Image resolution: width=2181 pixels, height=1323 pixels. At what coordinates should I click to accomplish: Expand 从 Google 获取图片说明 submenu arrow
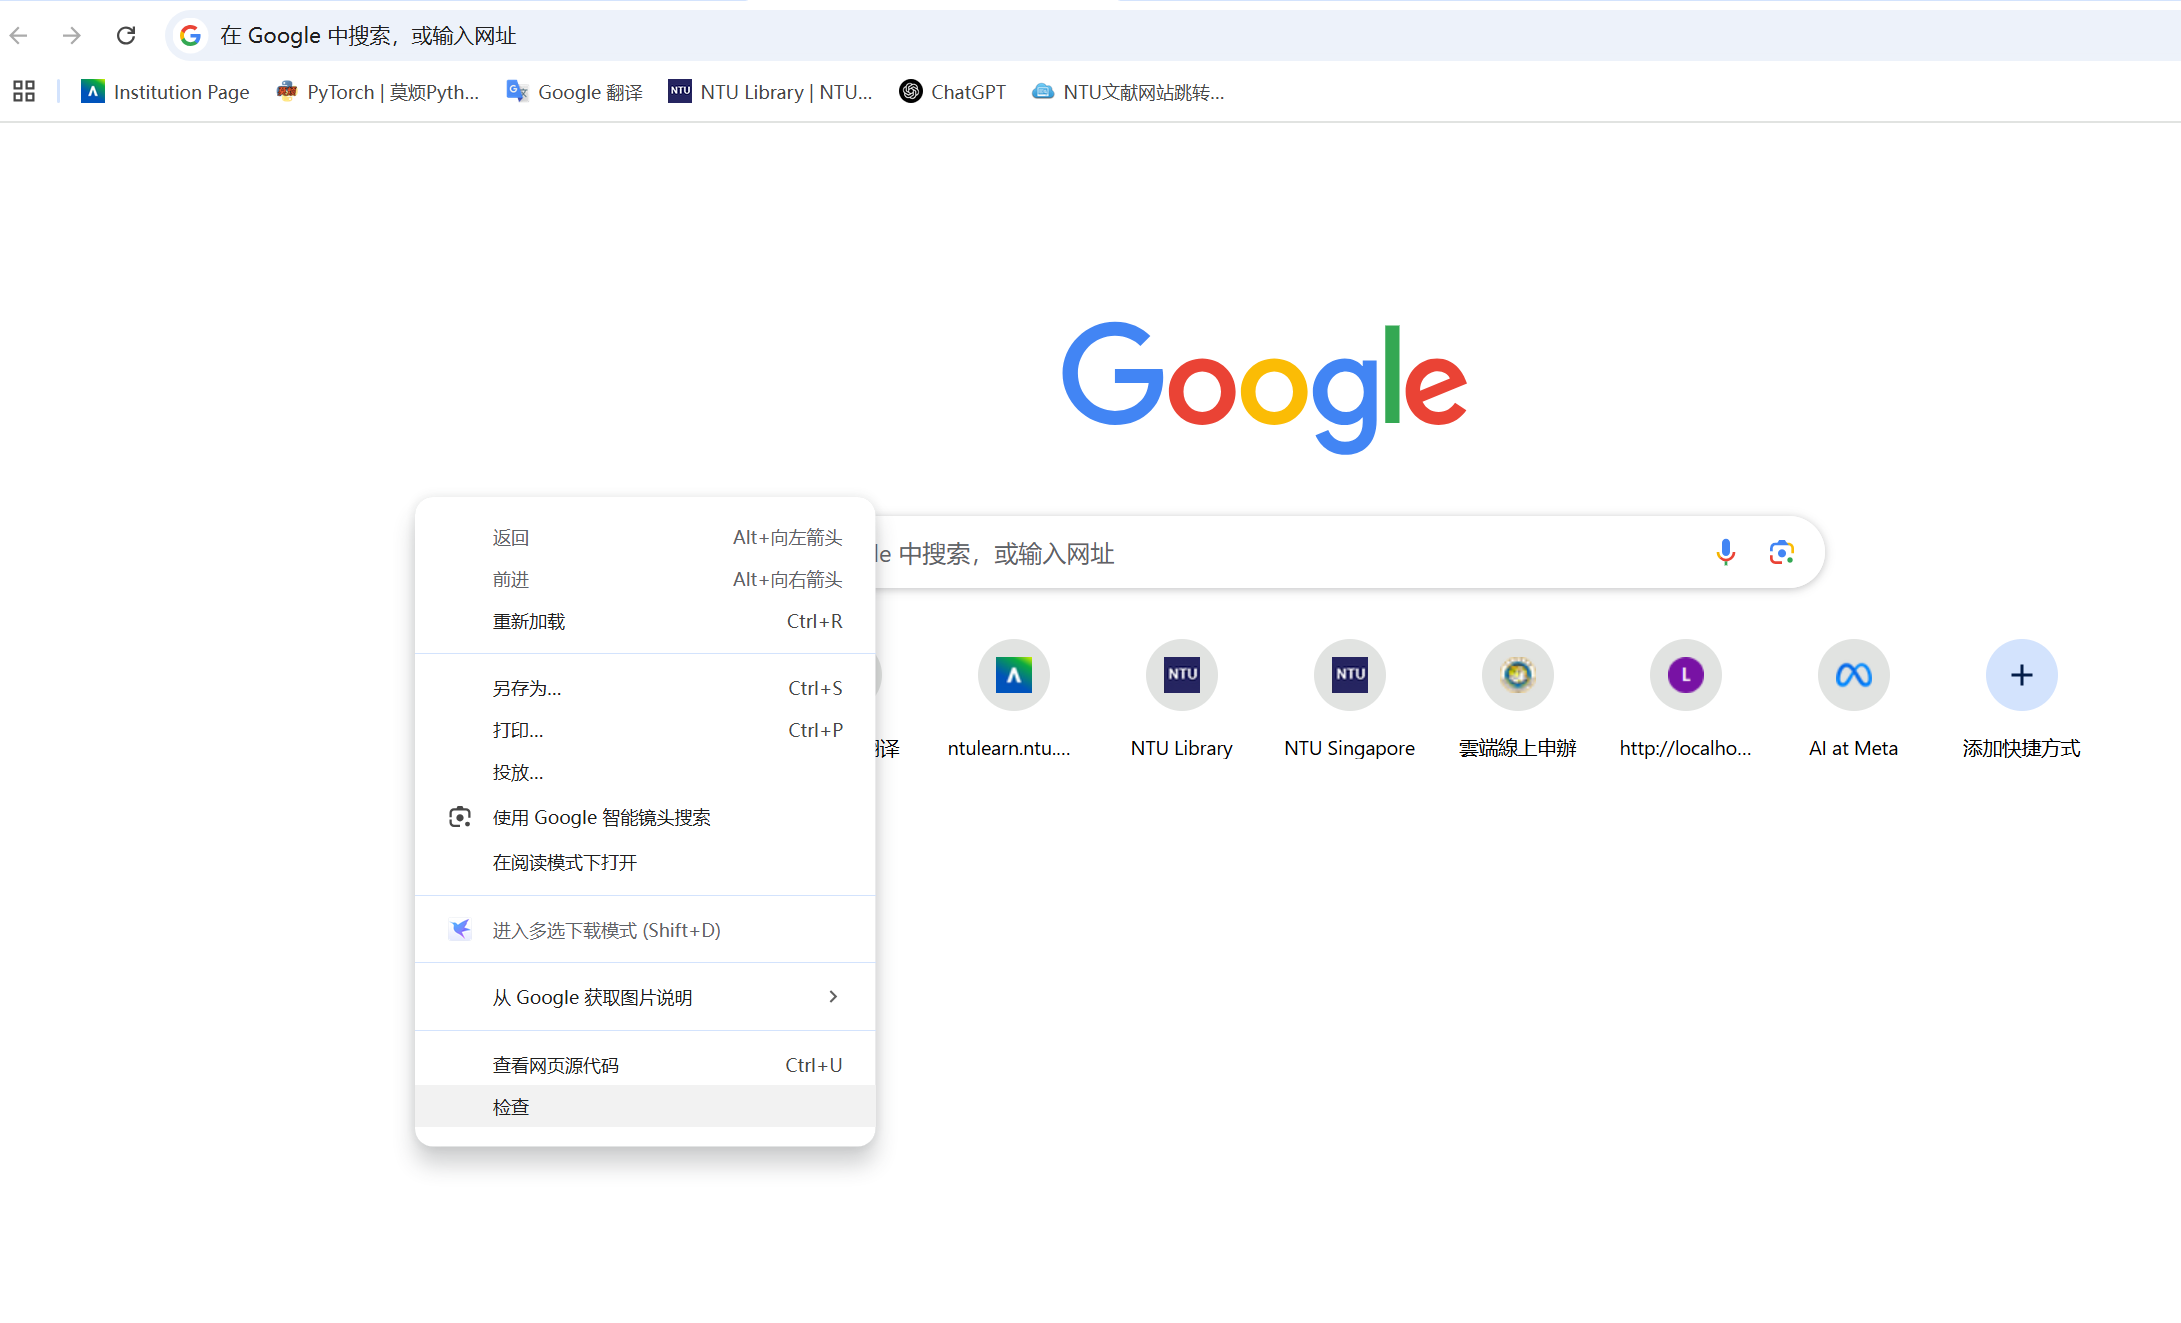click(x=833, y=997)
